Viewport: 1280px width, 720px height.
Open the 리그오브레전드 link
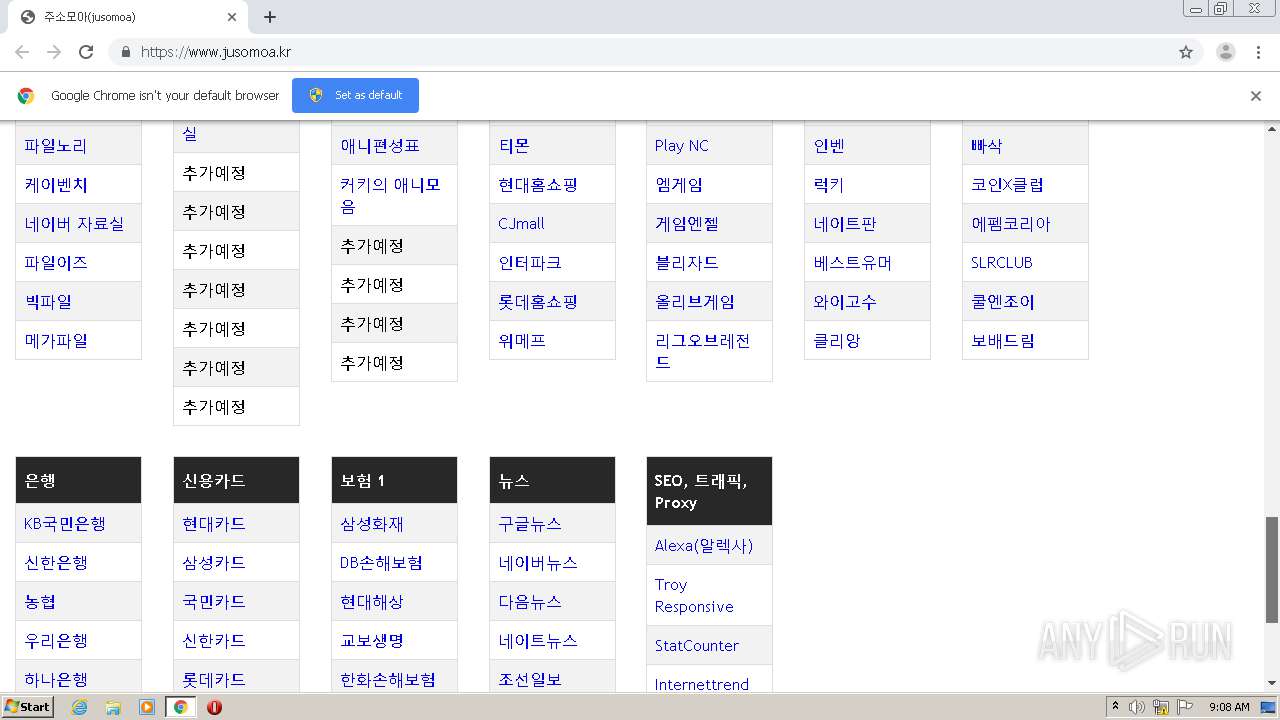click(x=703, y=352)
